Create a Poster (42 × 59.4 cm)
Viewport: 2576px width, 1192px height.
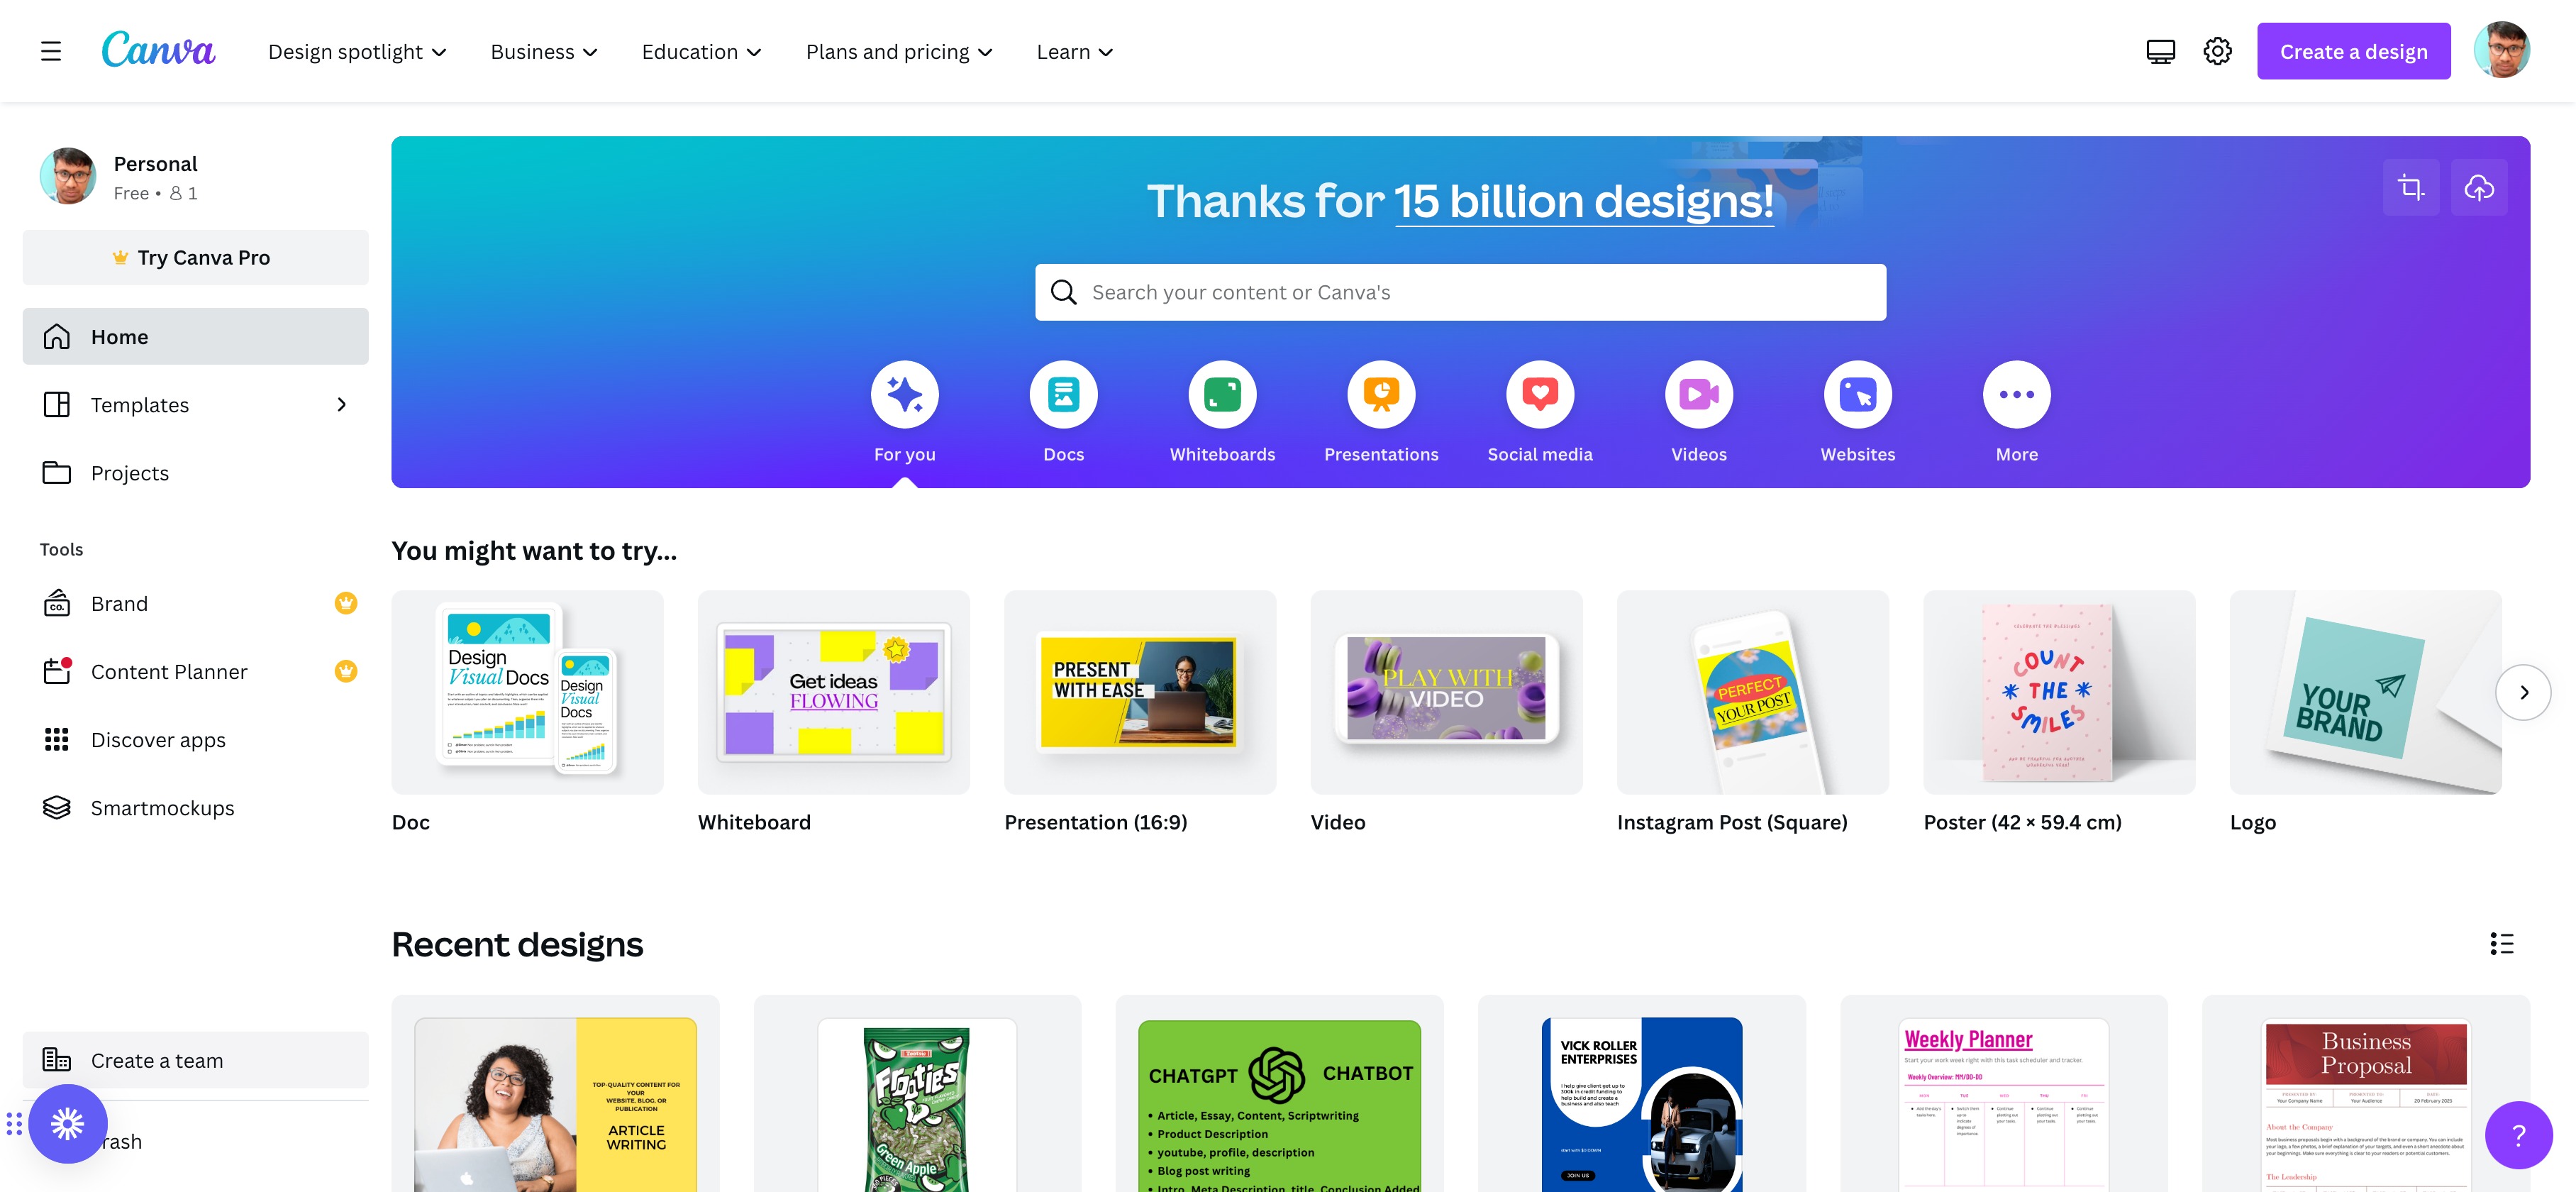tap(2059, 692)
